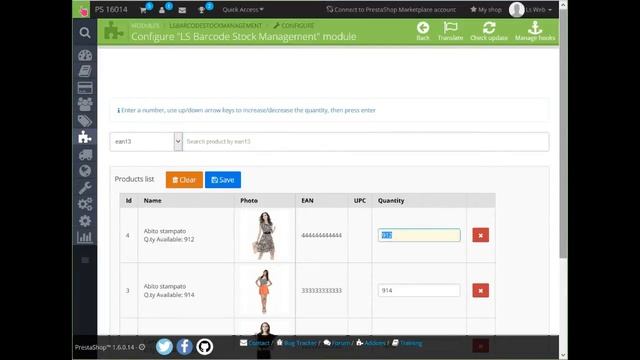
Task: Click EAN value 333333333333
Action: [321, 291]
